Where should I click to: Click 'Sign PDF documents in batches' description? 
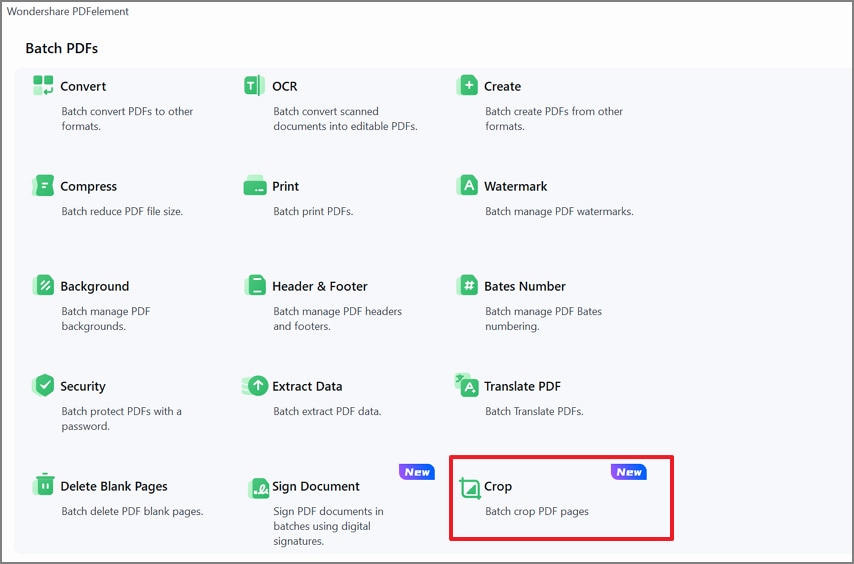pos(328,526)
